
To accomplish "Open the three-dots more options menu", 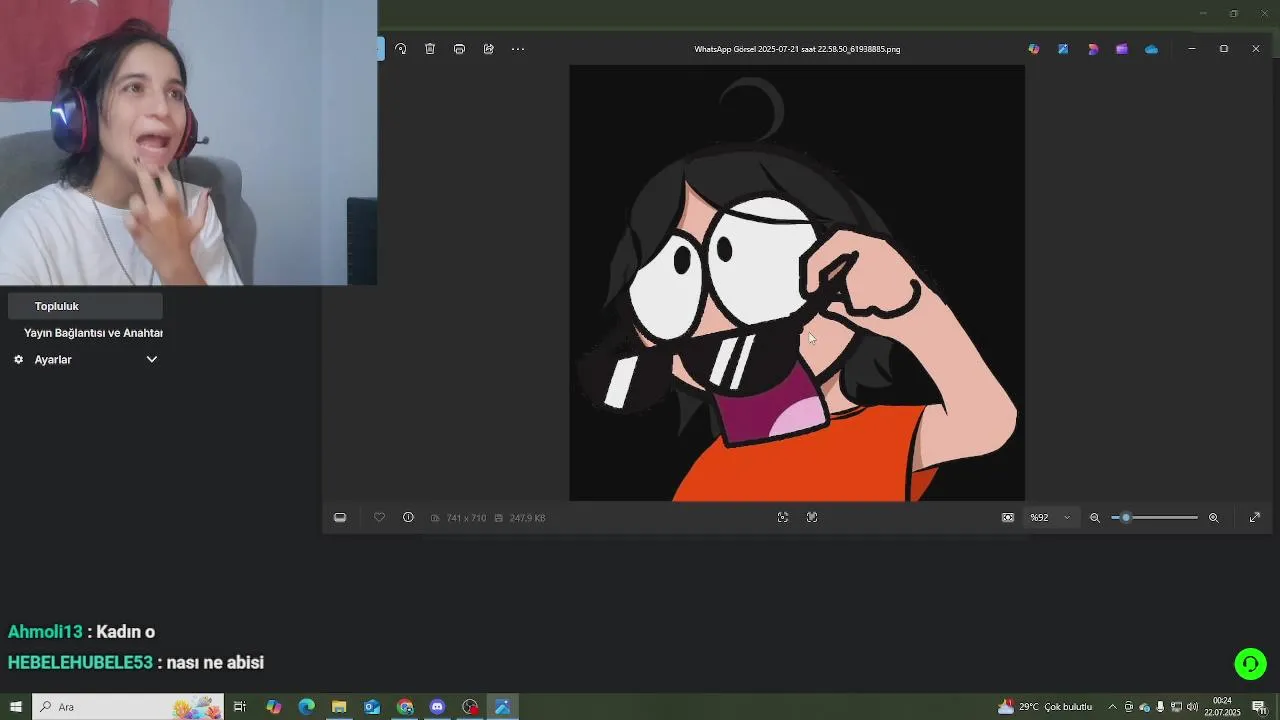I will pos(518,49).
